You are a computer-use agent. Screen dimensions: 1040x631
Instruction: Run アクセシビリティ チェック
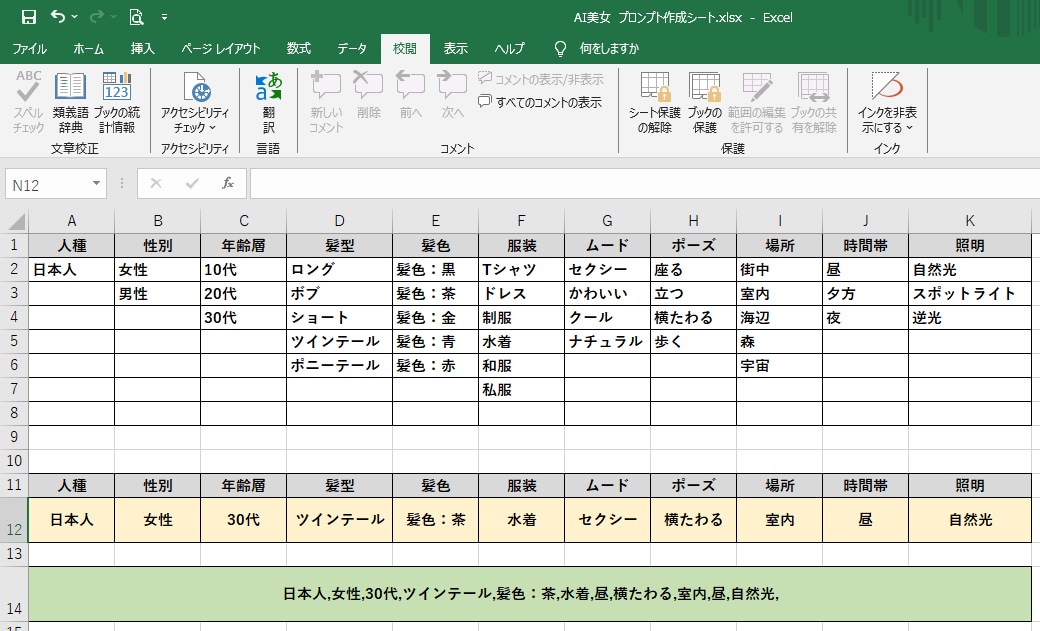tap(195, 103)
